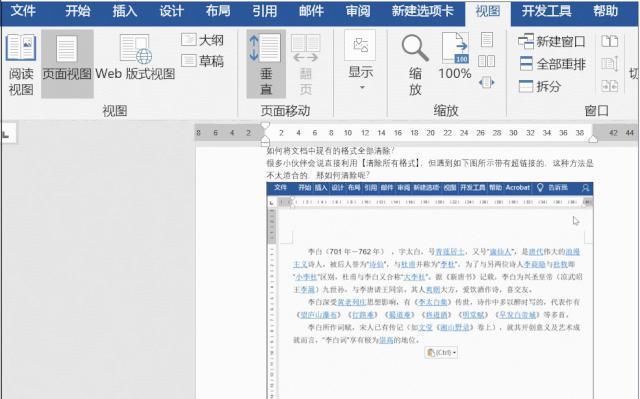The height and width of the screenshot is (399, 640).
Task: Open the 新建选项卡 tab
Action: click(422, 11)
